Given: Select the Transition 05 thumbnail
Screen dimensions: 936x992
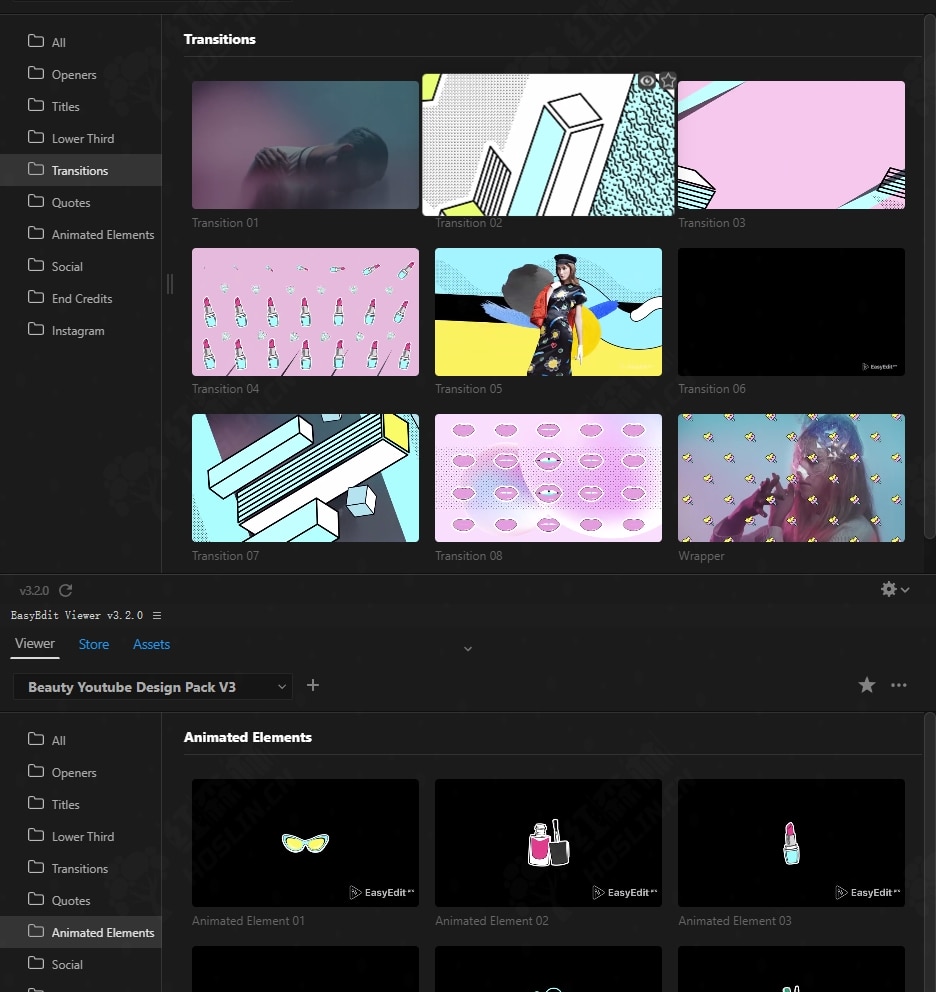Looking at the screenshot, I should (x=548, y=312).
